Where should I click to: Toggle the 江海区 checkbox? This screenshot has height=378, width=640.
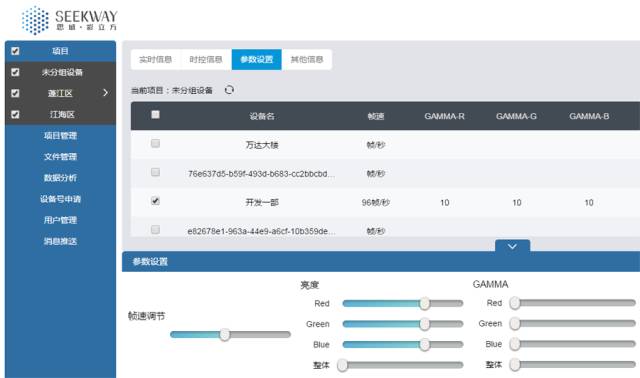click(x=16, y=114)
